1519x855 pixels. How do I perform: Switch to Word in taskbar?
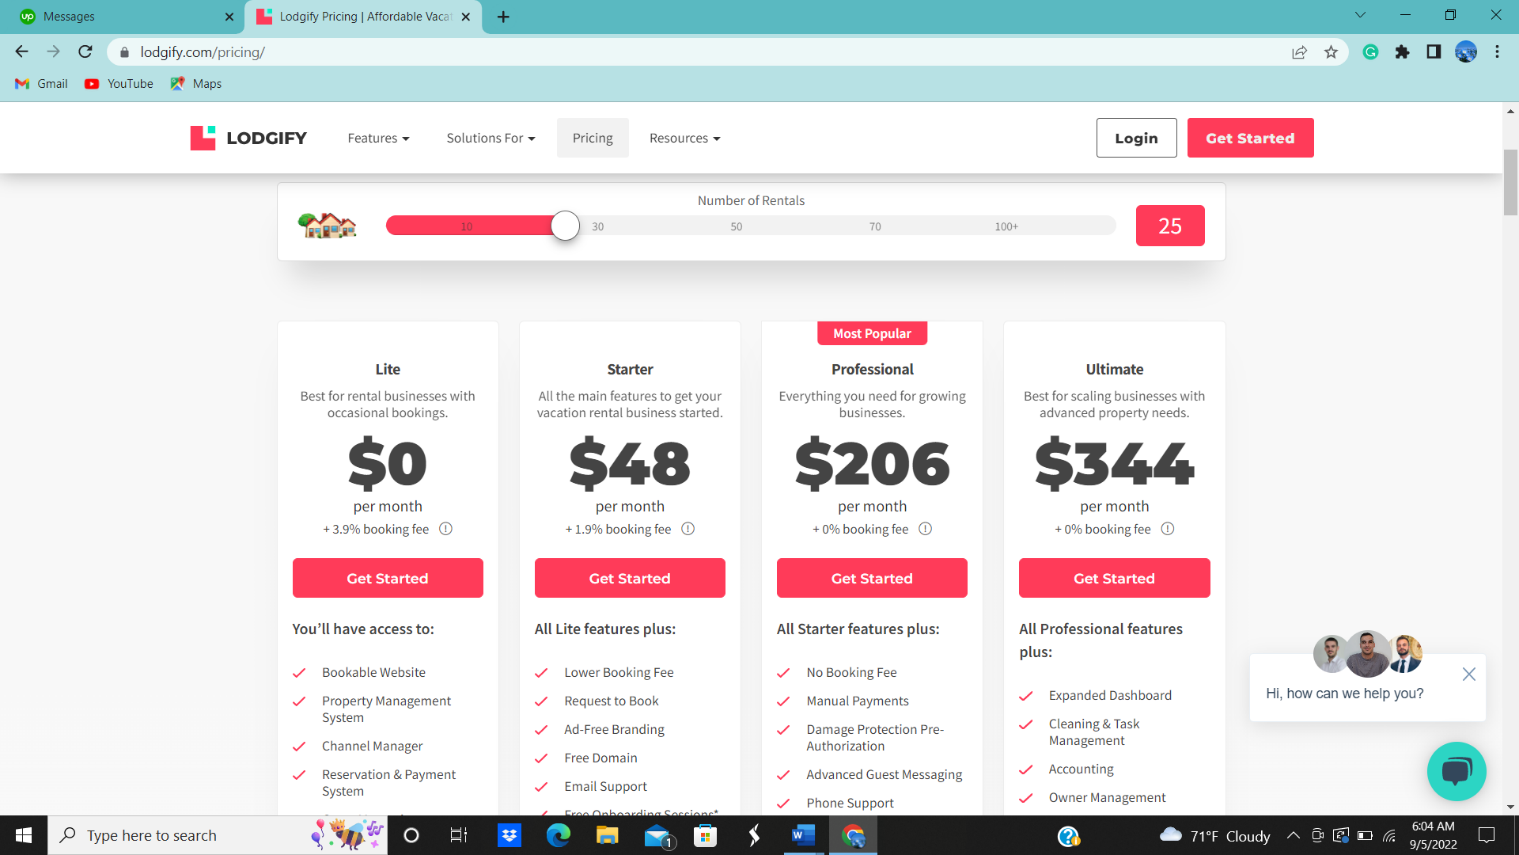coord(803,835)
